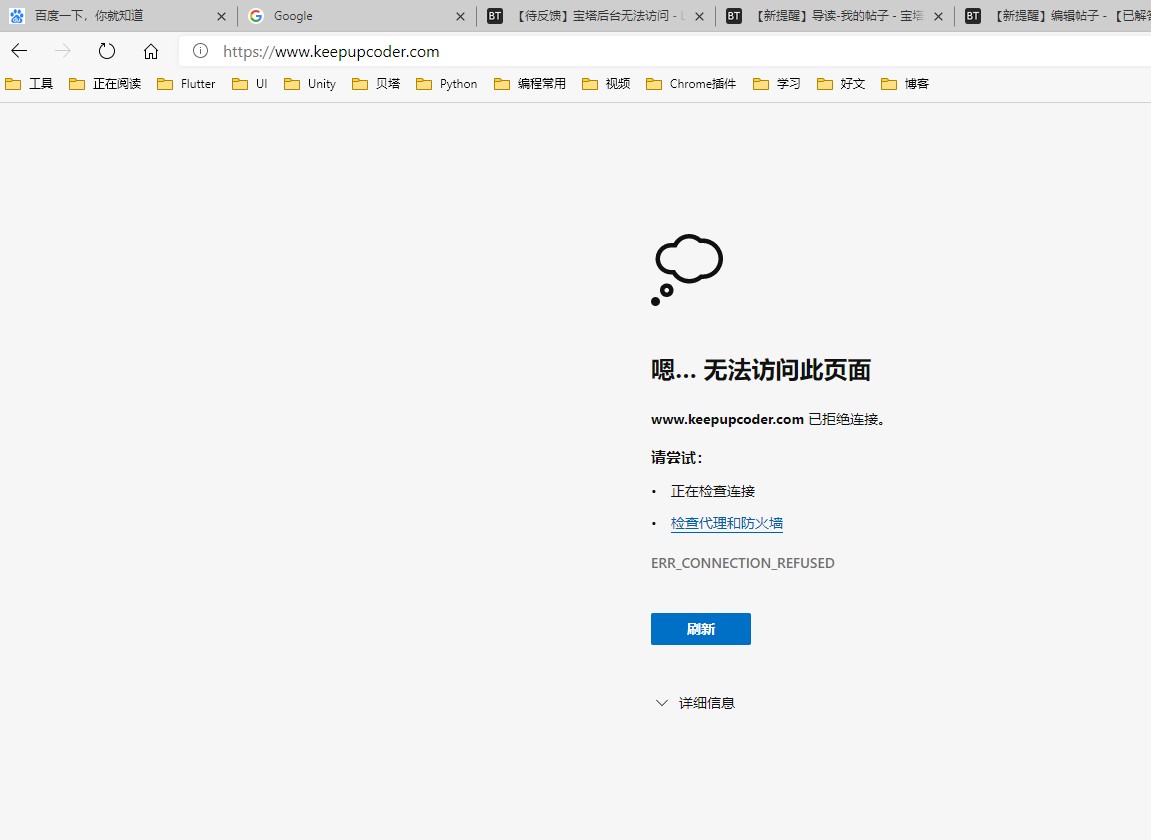Click the 检查代理和防火墙 link

point(726,523)
